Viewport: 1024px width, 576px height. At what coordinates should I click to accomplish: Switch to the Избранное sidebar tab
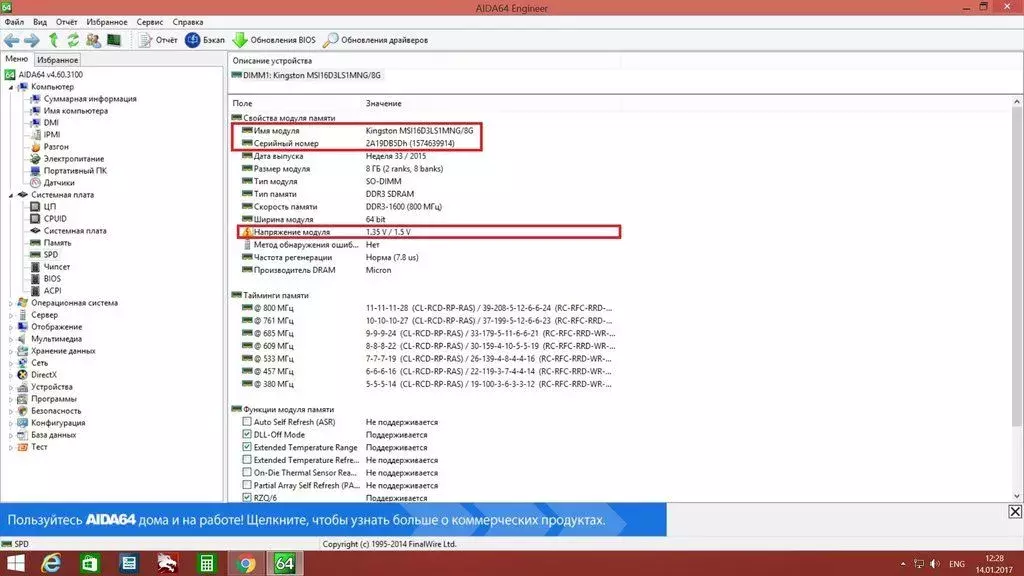click(57, 60)
